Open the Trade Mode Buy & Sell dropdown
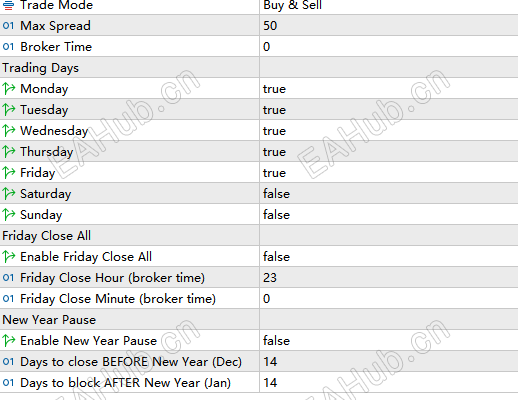The image size is (518, 400). [389, 7]
